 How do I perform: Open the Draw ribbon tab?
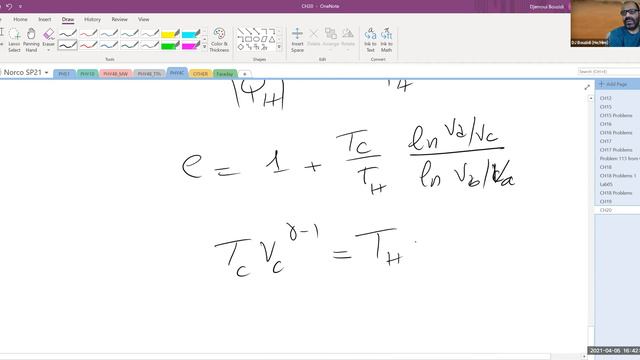point(68,19)
